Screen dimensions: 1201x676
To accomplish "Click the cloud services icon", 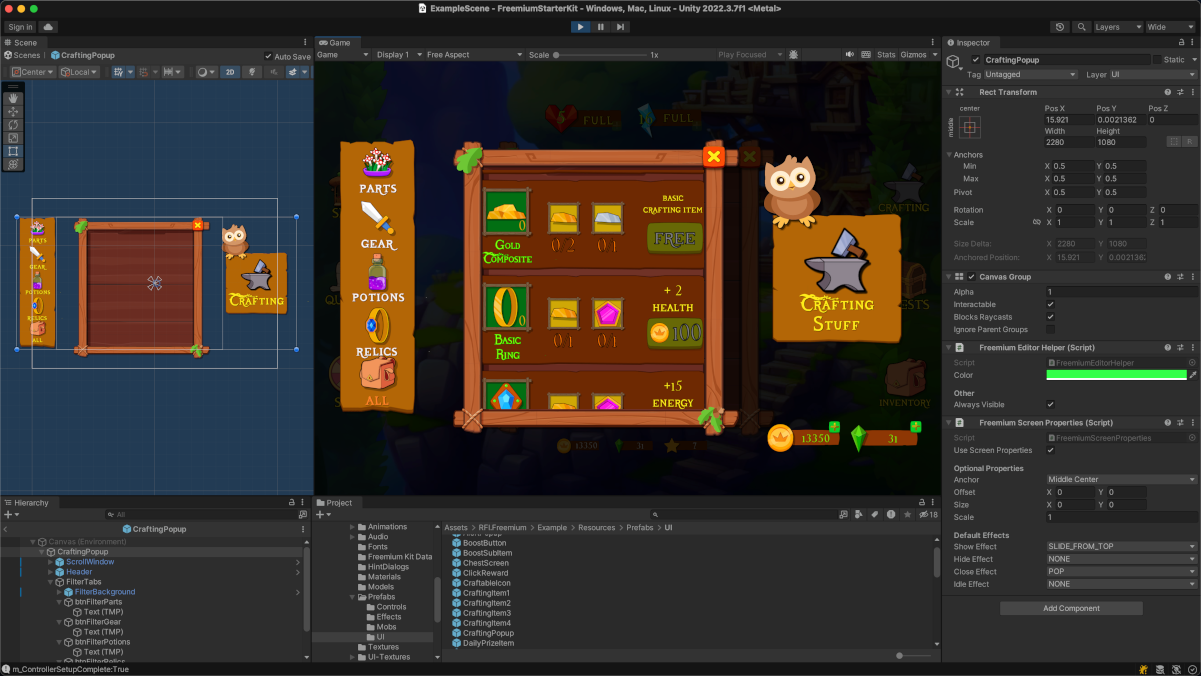I will click(48, 27).
